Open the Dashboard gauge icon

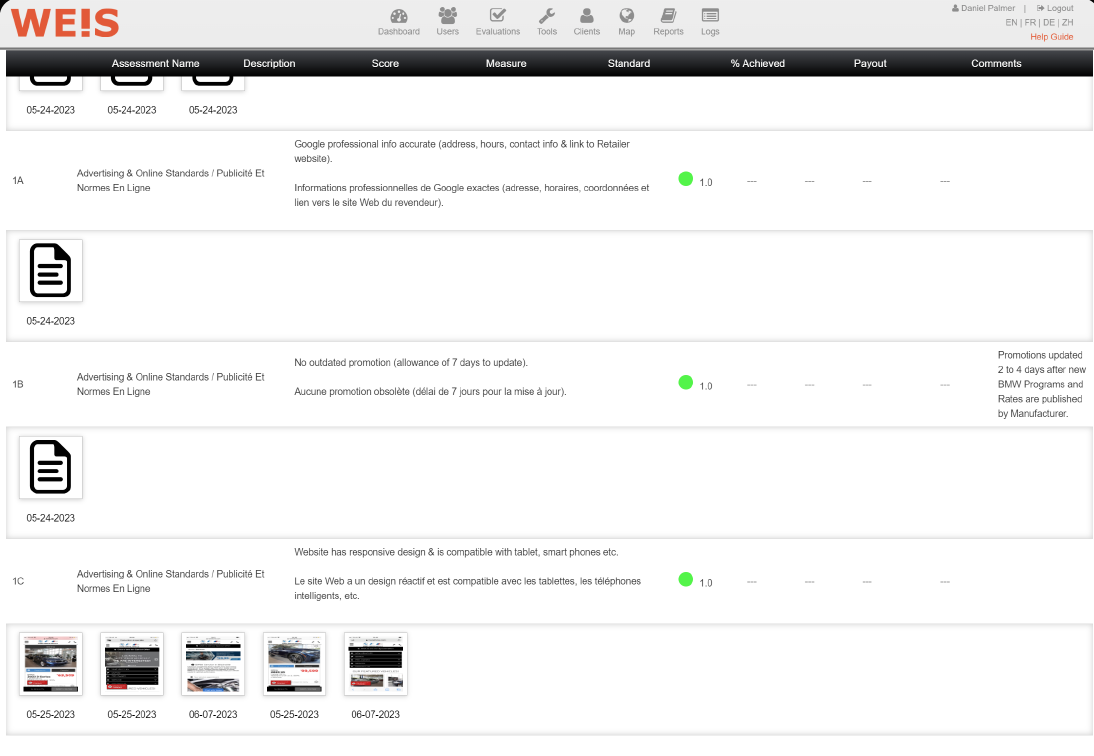click(398, 16)
